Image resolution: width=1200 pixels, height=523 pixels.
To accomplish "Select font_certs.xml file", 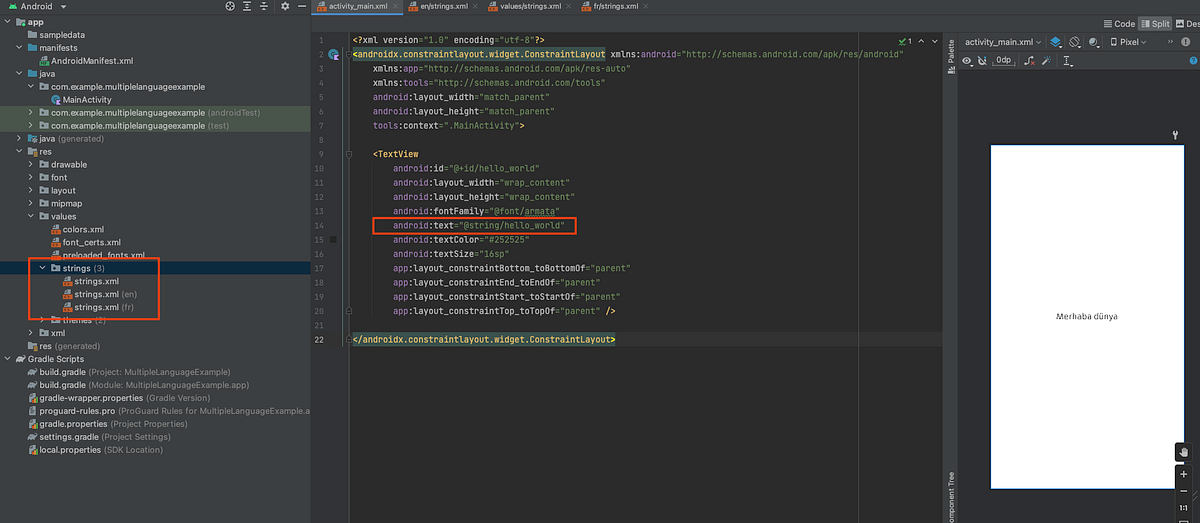I will [x=84, y=242].
